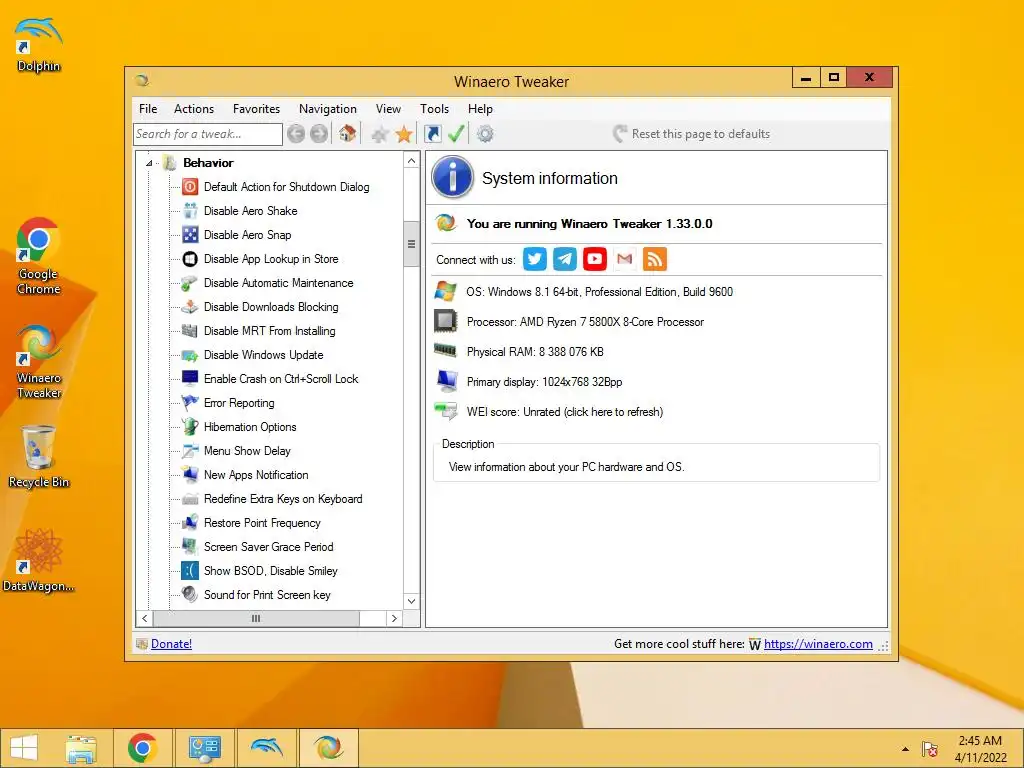Select Hibernation Options in tree

(x=249, y=427)
